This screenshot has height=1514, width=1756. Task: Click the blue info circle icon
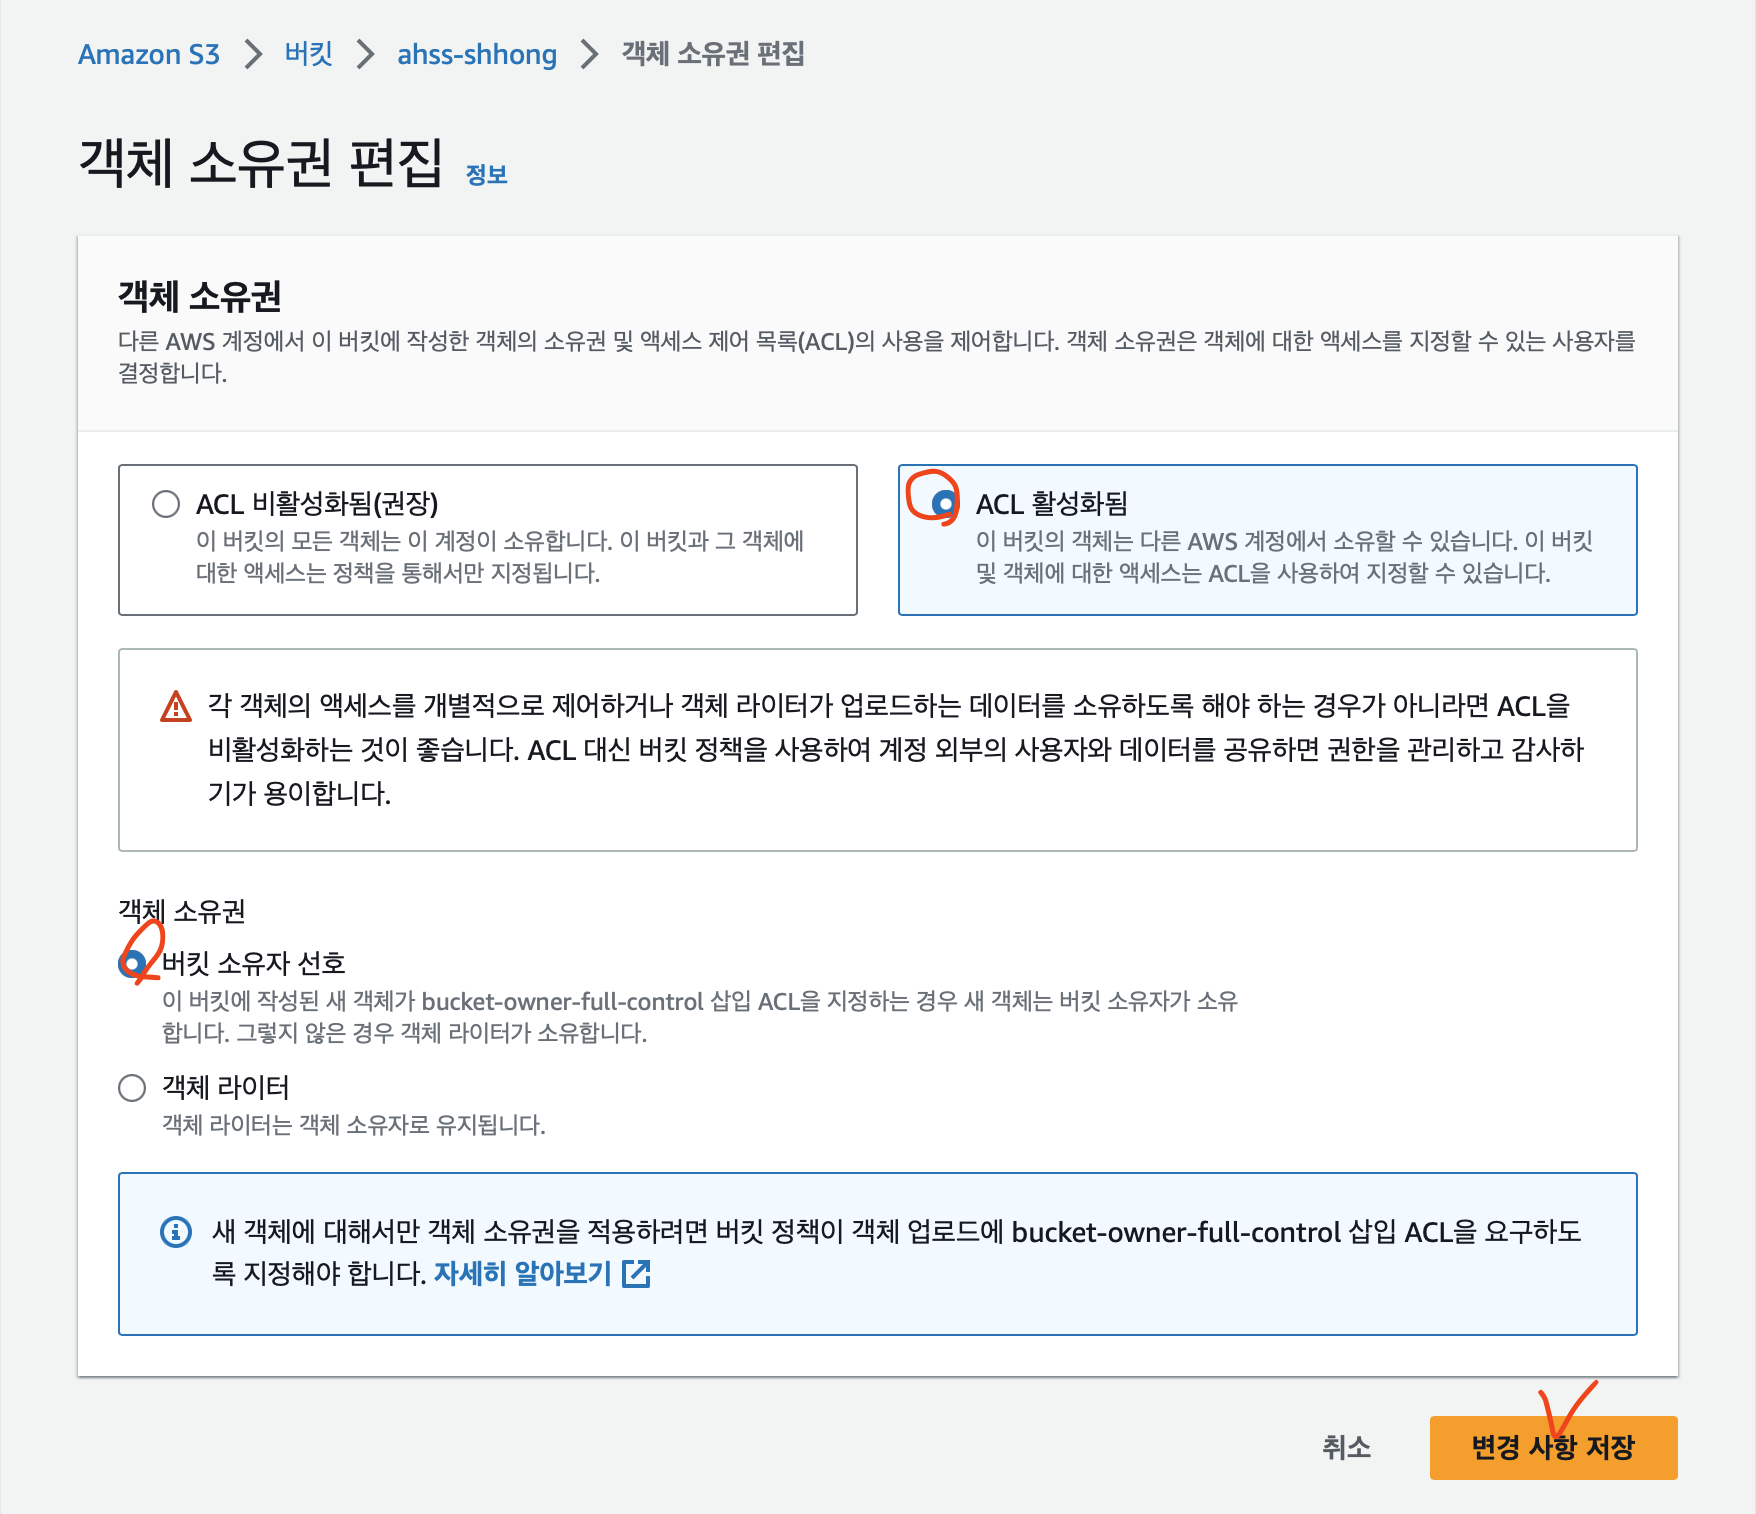tap(176, 1232)
